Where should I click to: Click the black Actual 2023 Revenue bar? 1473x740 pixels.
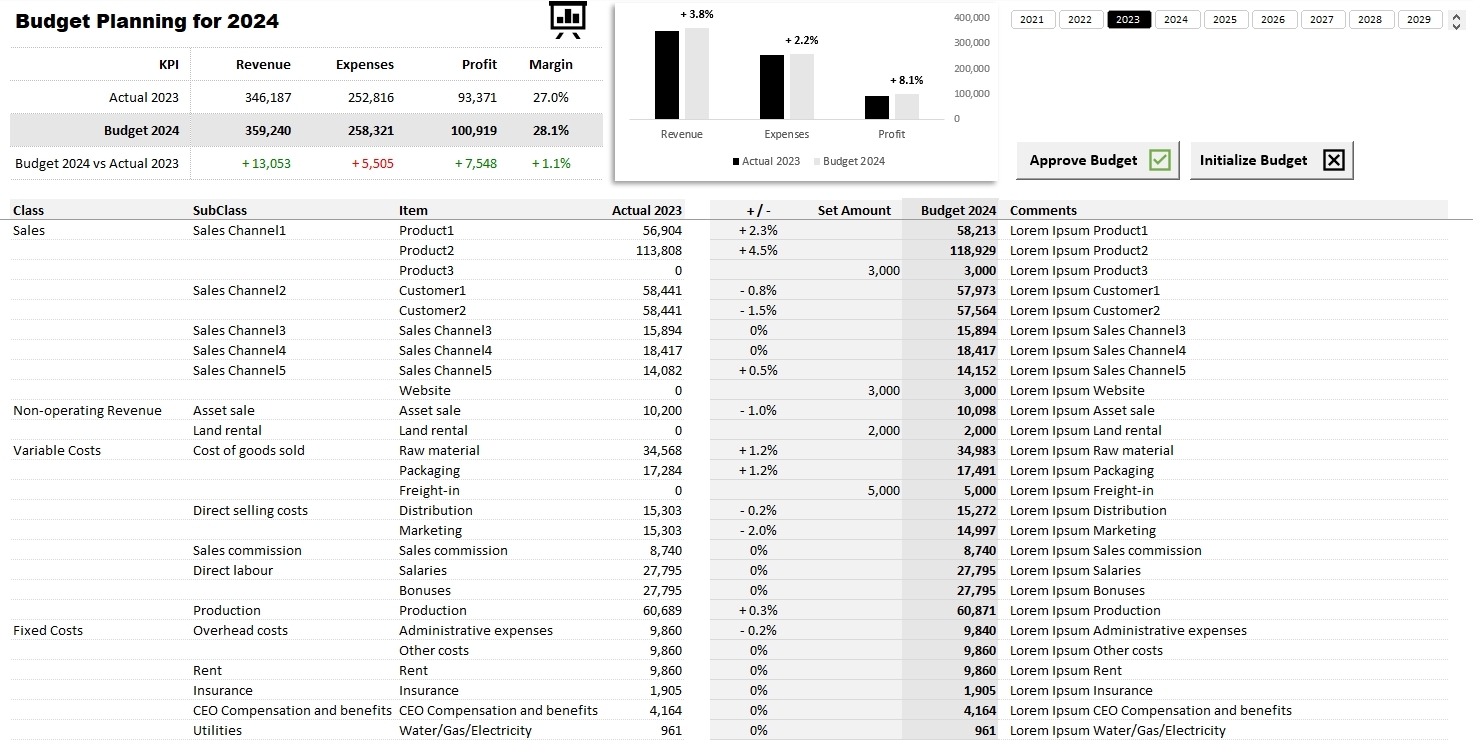click(667, 75)
